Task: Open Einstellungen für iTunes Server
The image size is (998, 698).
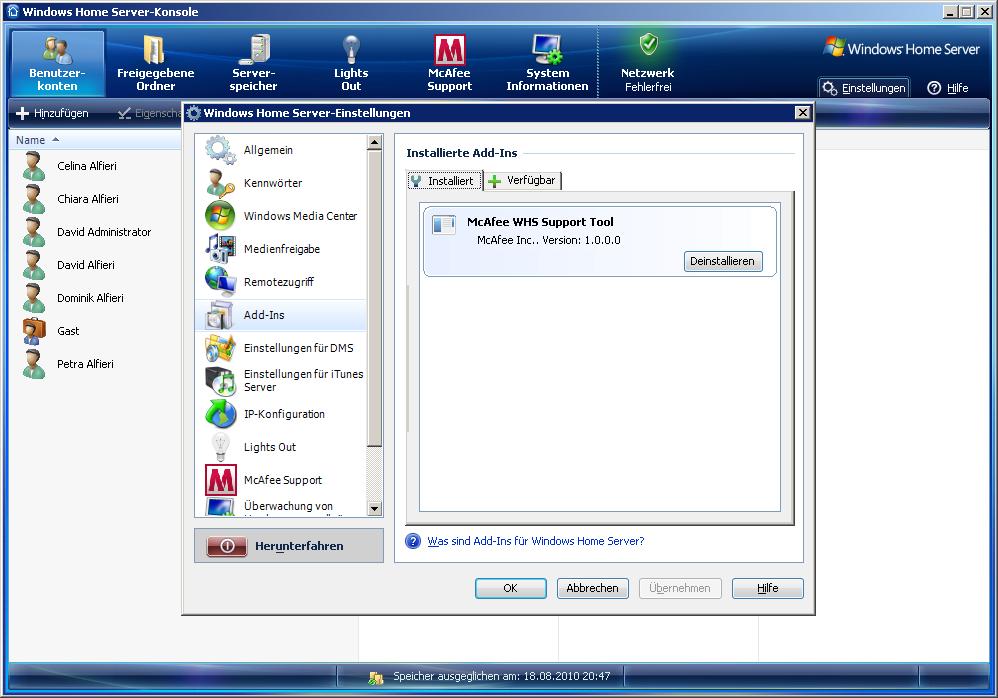Action: pyautogui.click(x=302, y=380)
